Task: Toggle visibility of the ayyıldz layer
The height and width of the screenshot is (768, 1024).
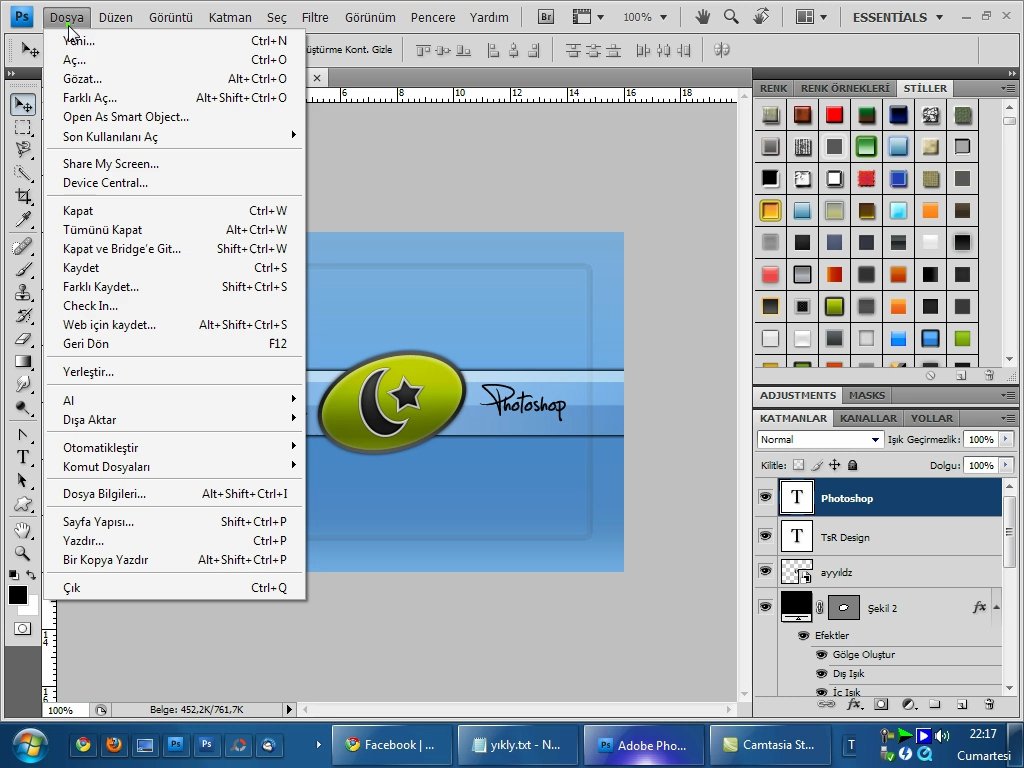Action: (x=765, y=571)
